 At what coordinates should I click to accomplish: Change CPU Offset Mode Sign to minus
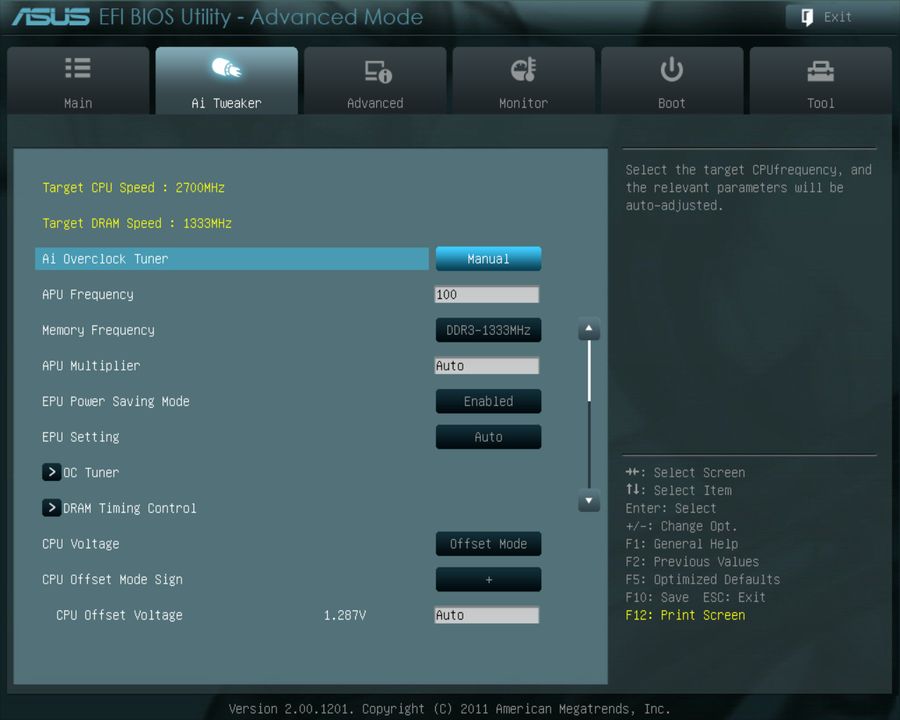click(488, 579)
